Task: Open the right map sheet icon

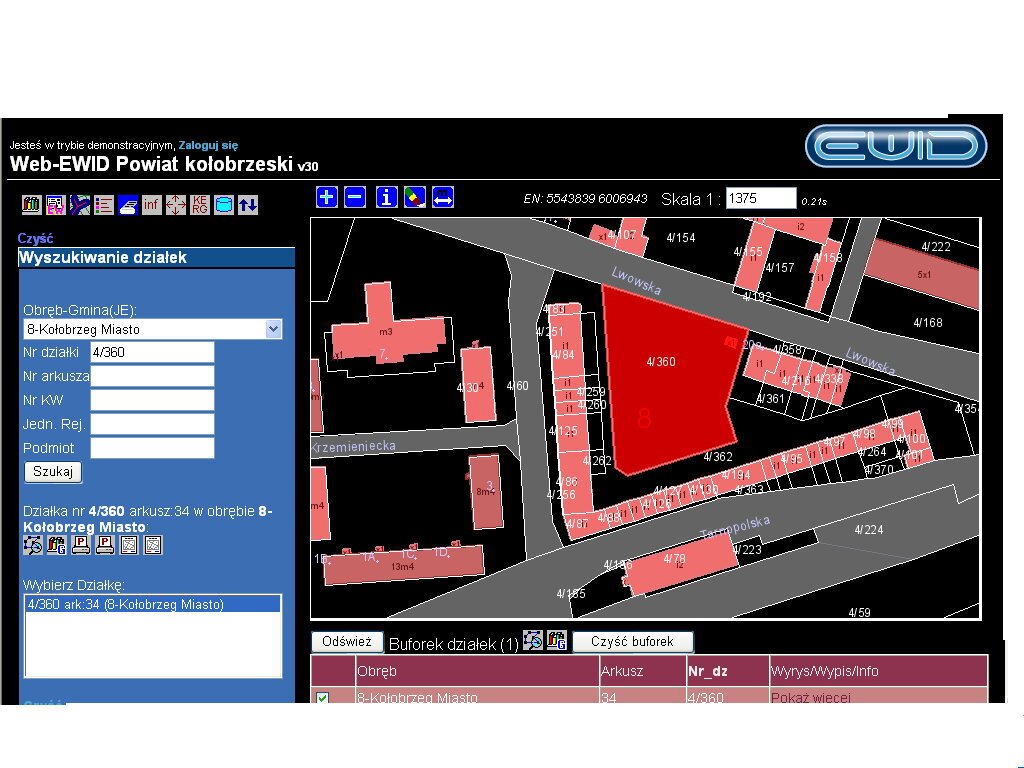Action: (153, 545)
